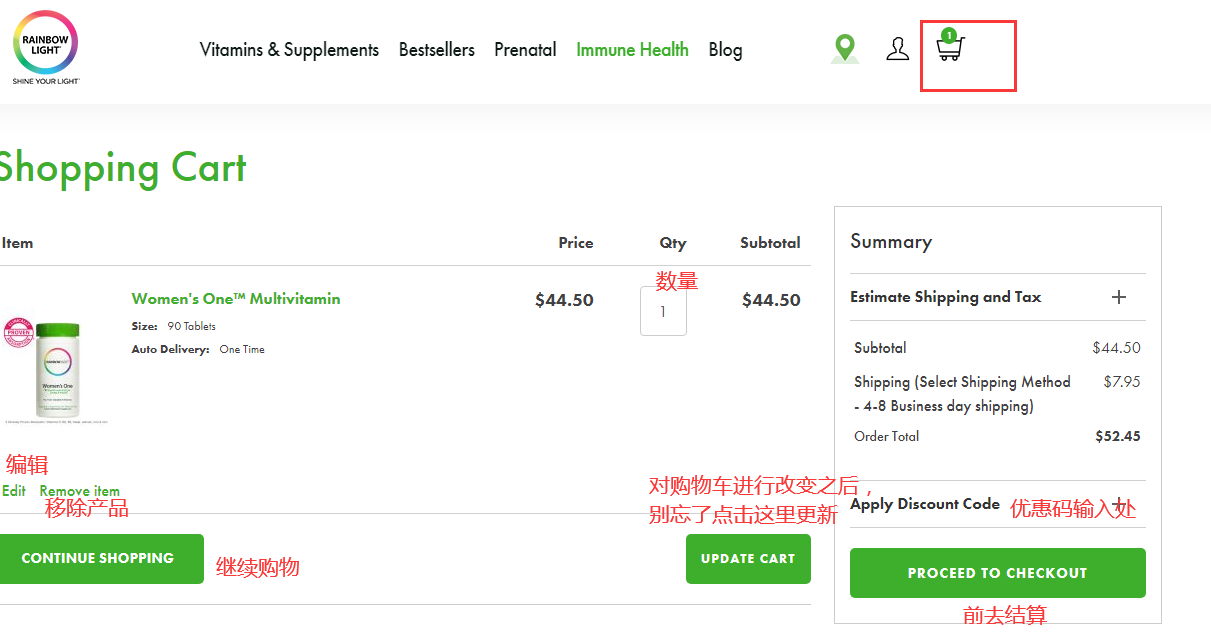Screen dimensions: 1211x644
Task: Remove item from the cart
Action: (80, 491)
